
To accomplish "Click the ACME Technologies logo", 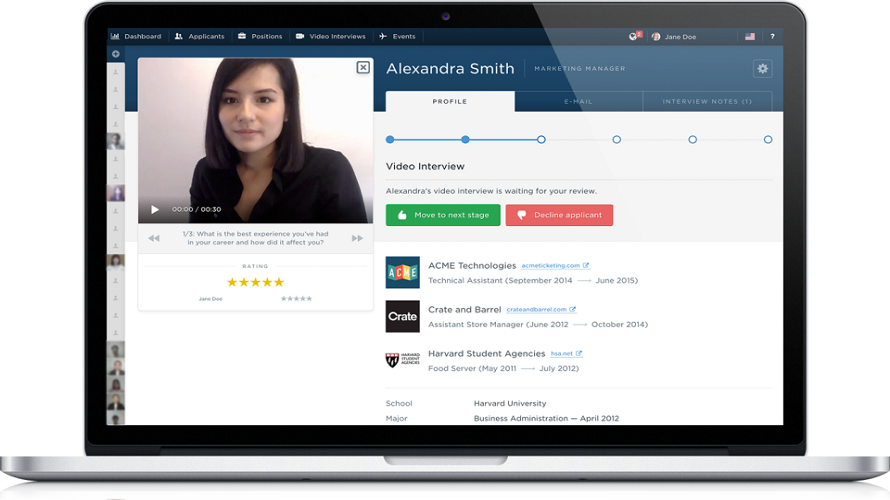I will point(402,272).
